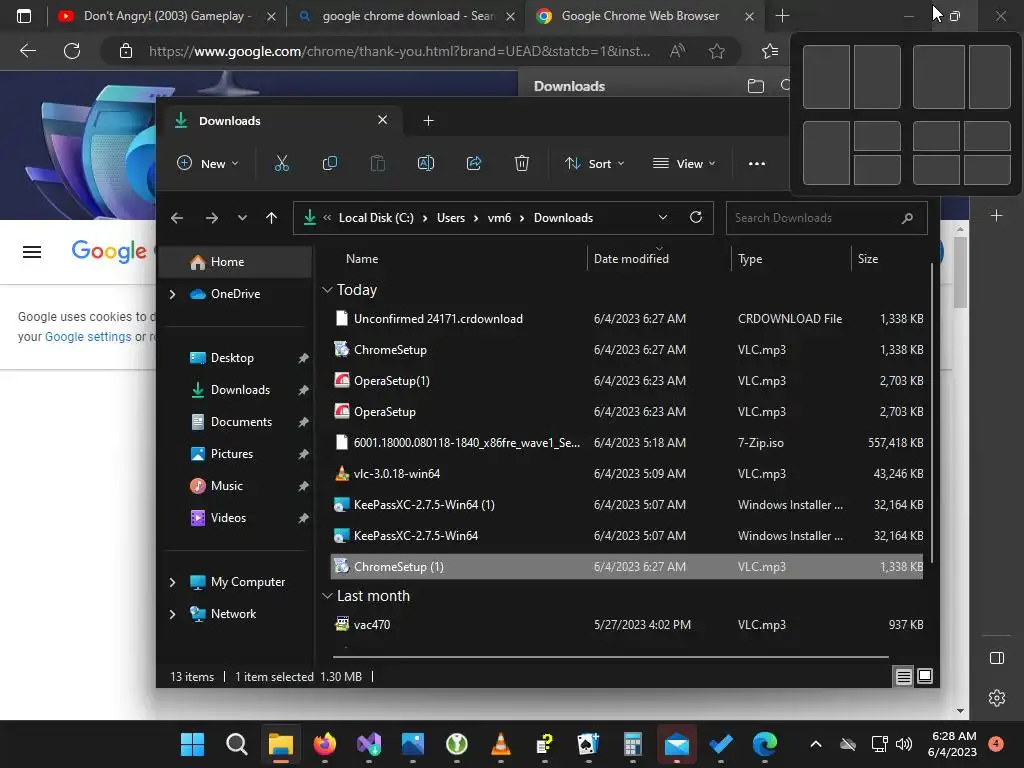The width and height of the screenshot is (1024, 768).
Task: Open Documents in navigation pane
Action: tap(239, 422)
